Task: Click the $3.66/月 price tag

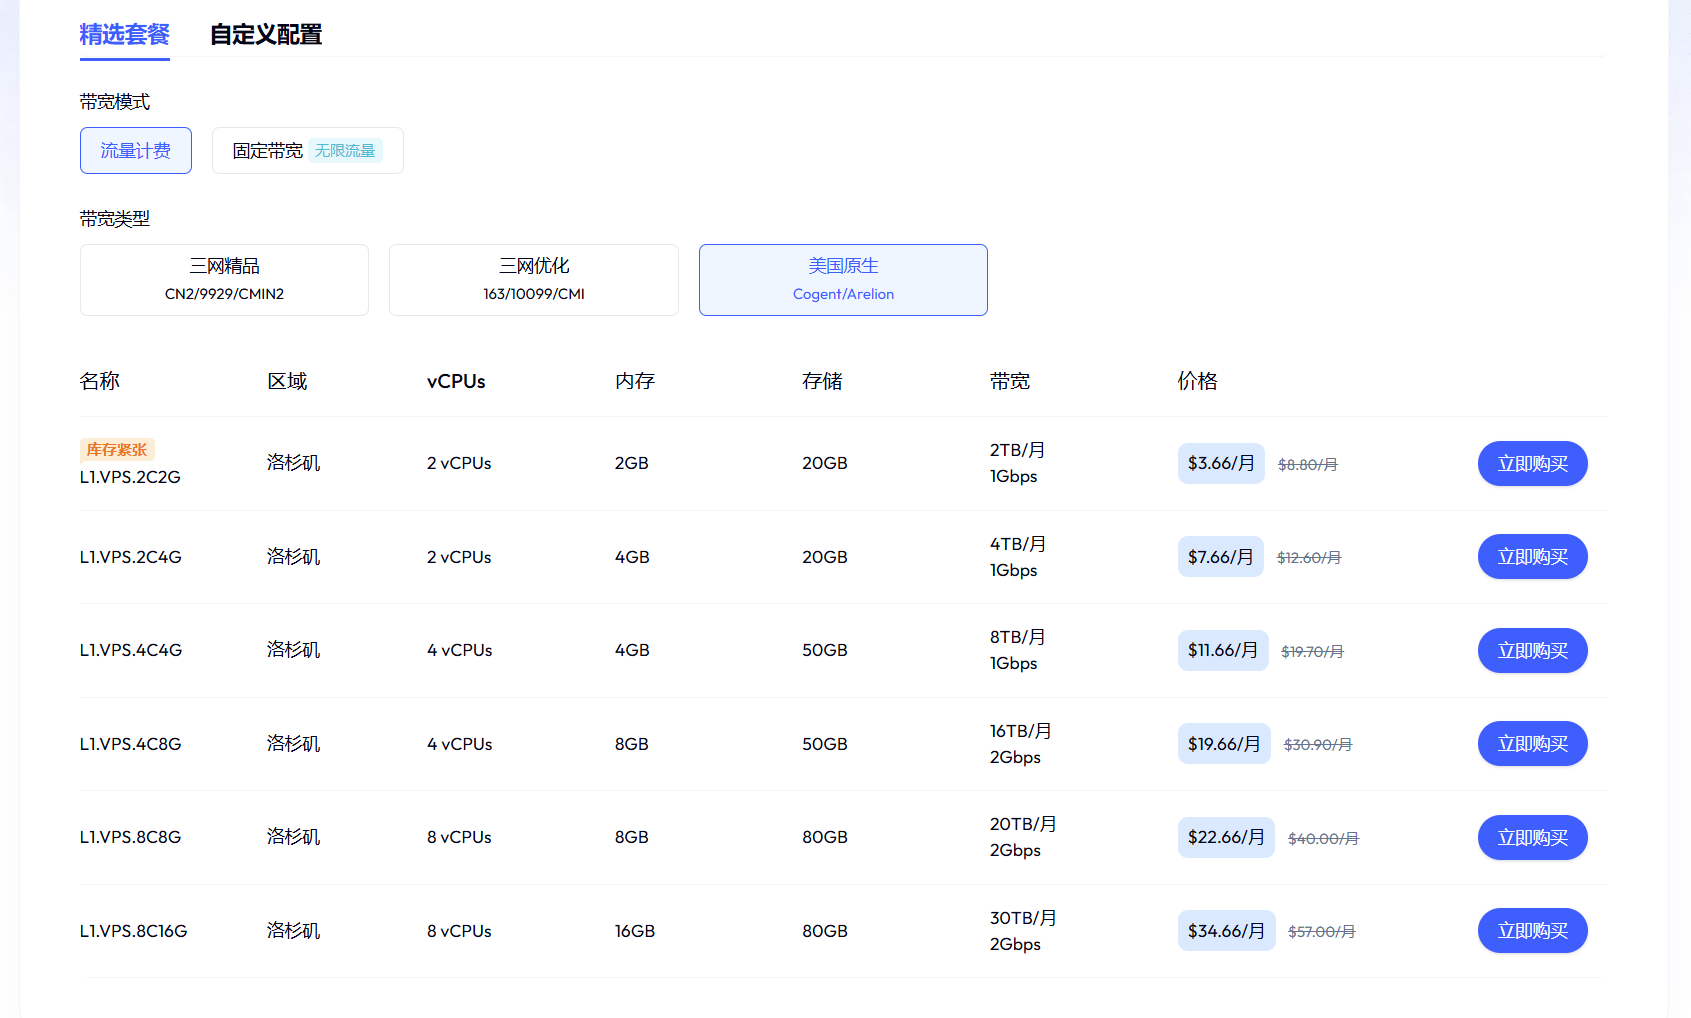Action: (1221, 464)
